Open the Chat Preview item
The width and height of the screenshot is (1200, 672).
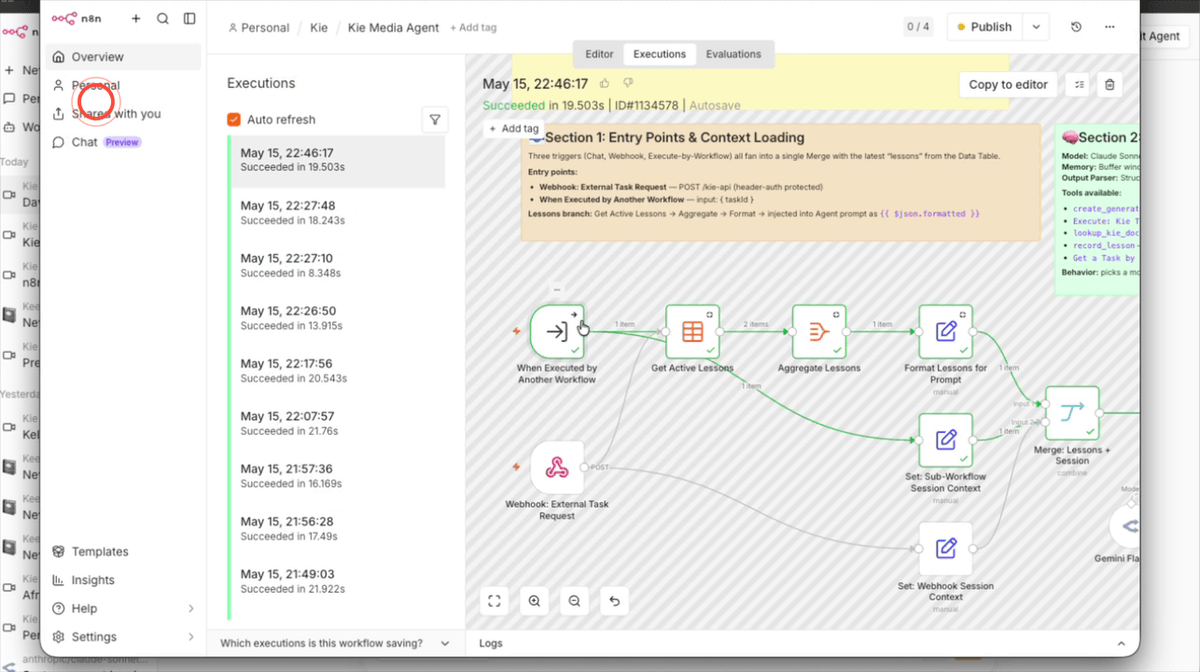(124, 142)
